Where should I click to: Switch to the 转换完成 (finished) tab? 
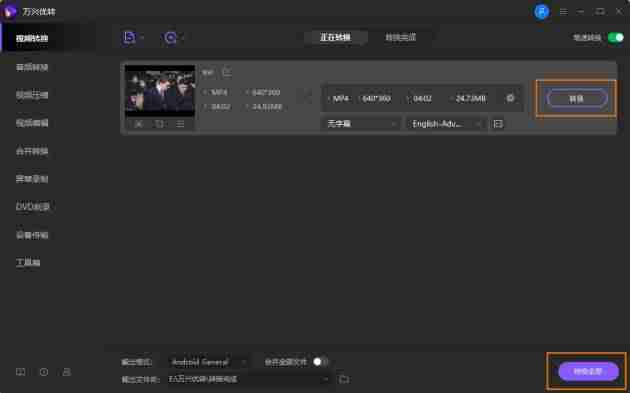click(x=401, y=37)
